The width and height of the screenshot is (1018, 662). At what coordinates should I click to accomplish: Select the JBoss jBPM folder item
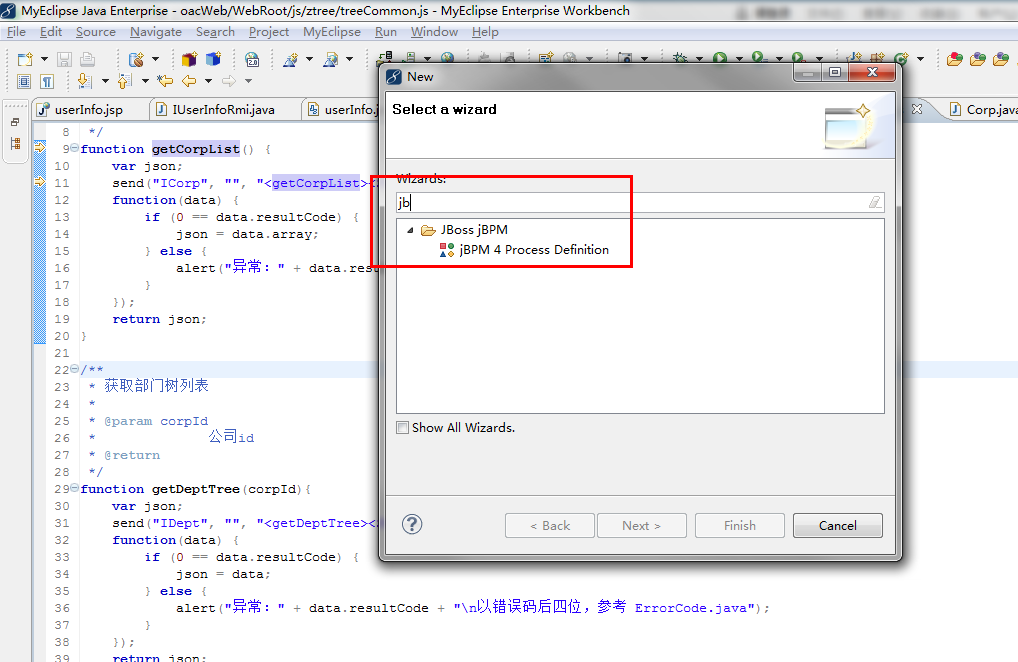click(x=474, y=230)
